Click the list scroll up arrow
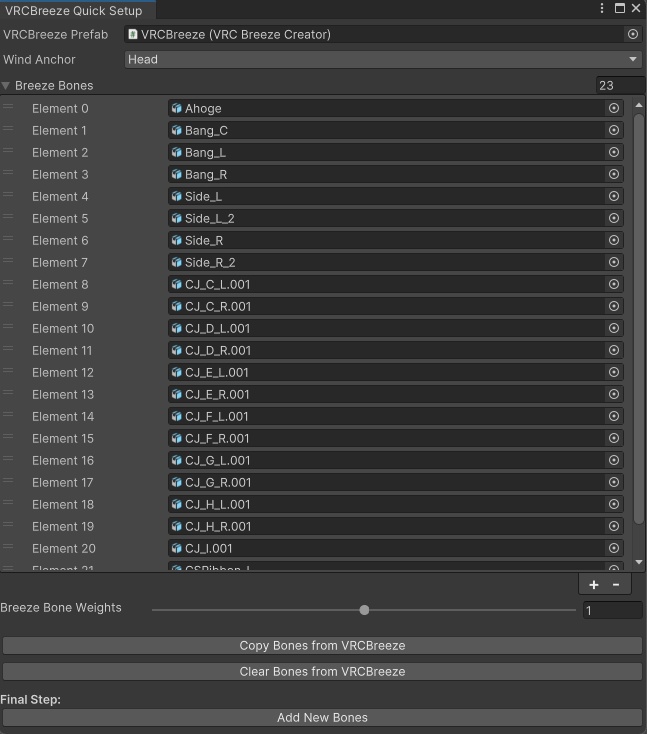Screen dimensions: 647x734 pyautogui.click(x=639, y=105)
